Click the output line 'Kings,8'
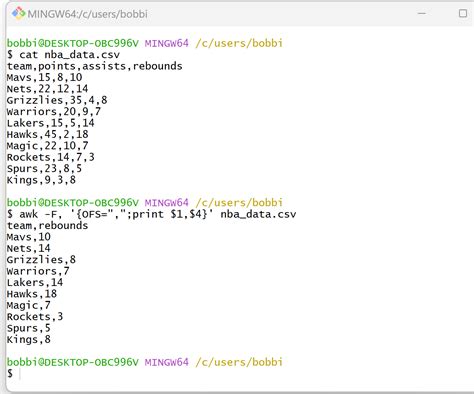Screen dimensions: 474x394 point(29,340)
